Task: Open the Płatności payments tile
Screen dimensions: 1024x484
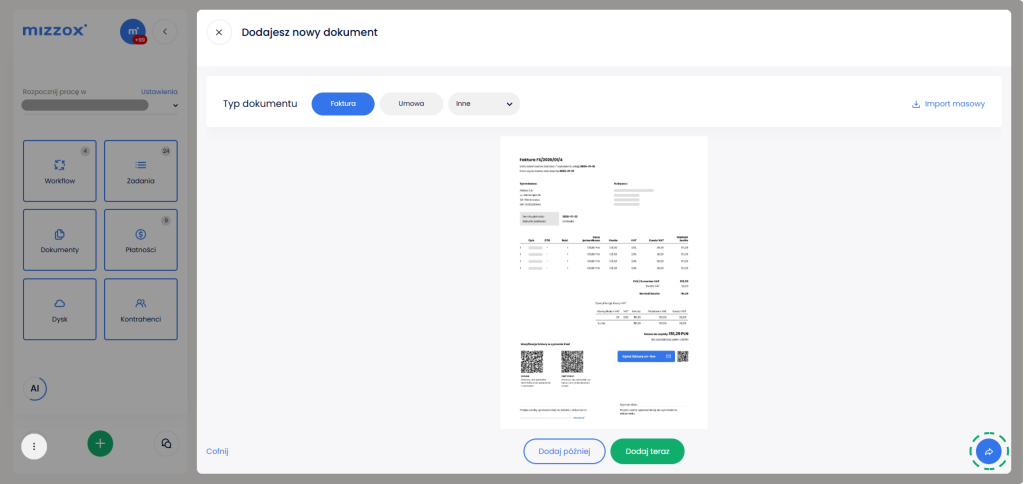Action: pos(141,240)
